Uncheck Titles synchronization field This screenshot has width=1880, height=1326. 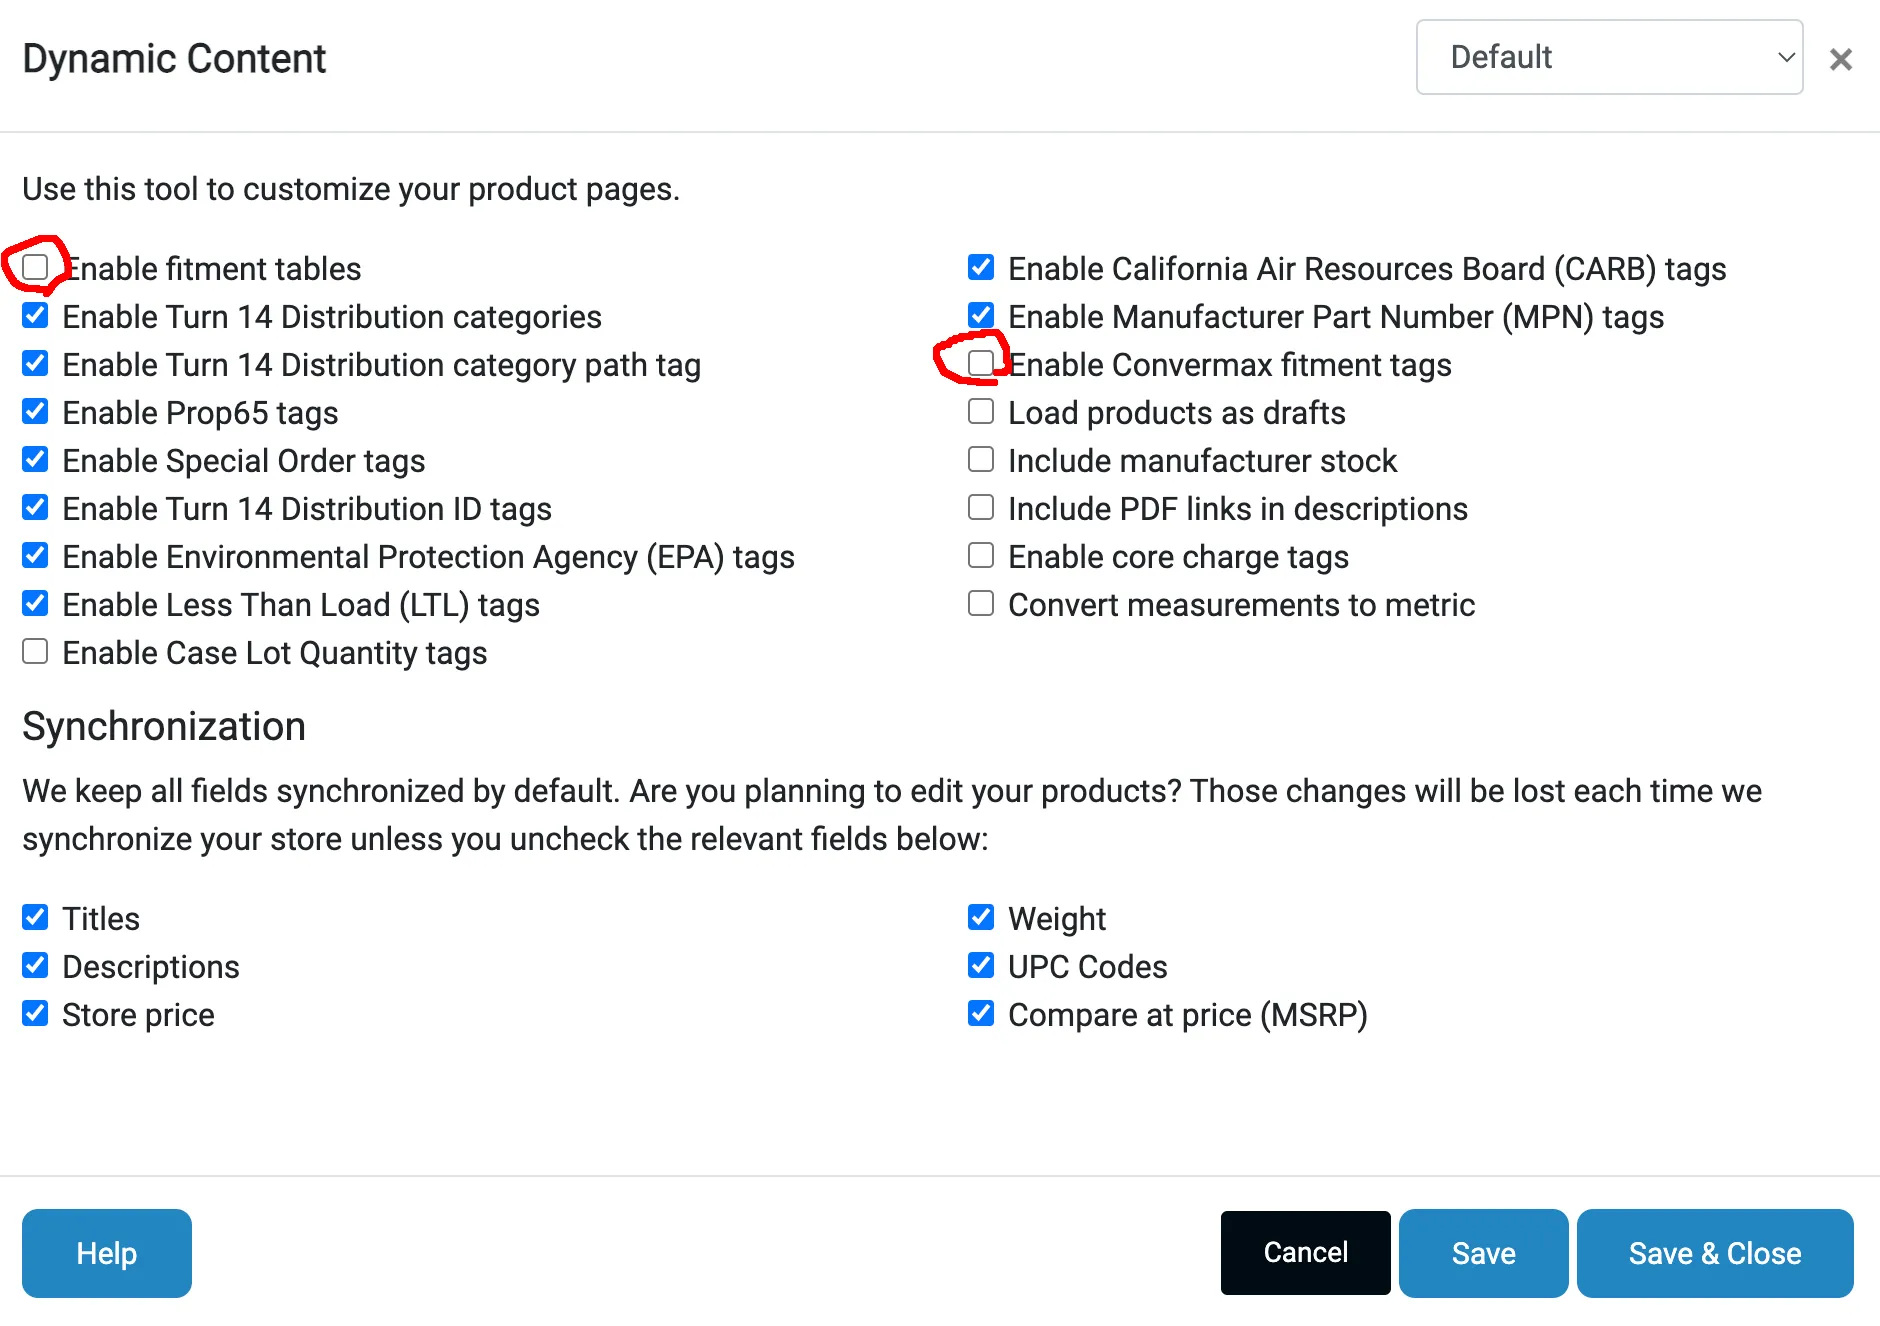click(x=36, y=918)
